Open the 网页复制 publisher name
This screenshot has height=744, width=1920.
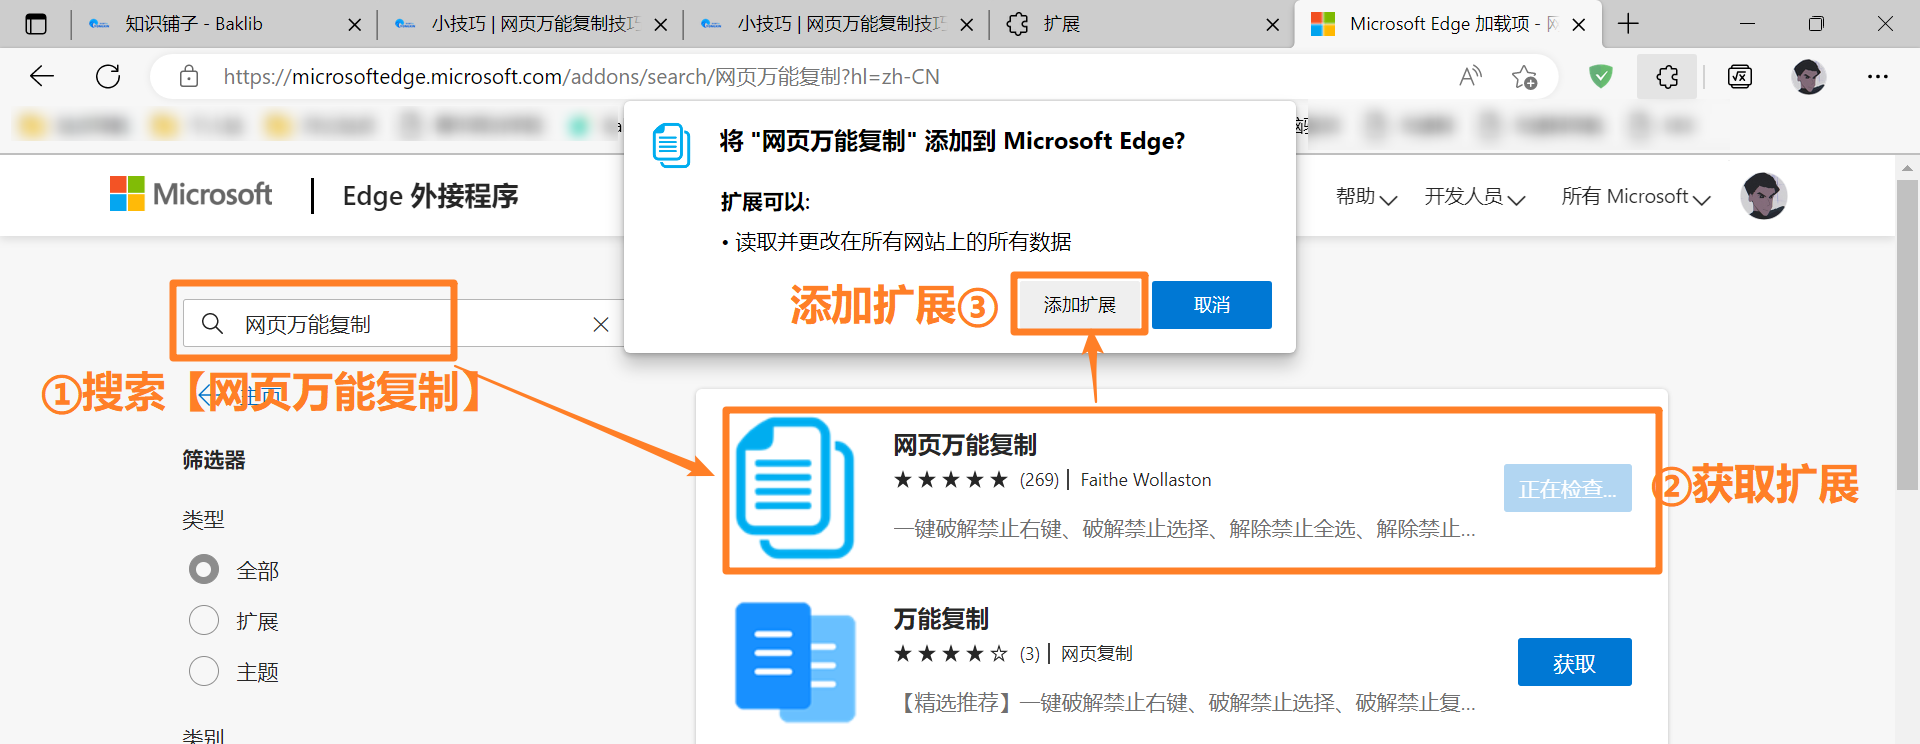click(x=1096, y=654)
